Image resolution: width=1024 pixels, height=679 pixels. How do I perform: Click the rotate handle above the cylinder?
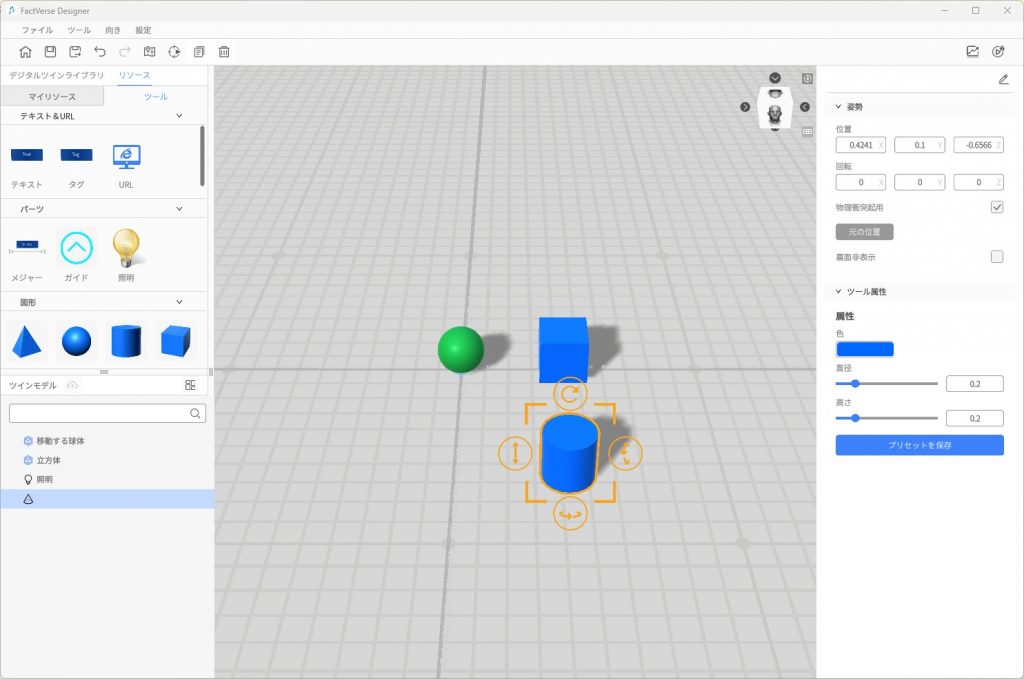[570, 394]
